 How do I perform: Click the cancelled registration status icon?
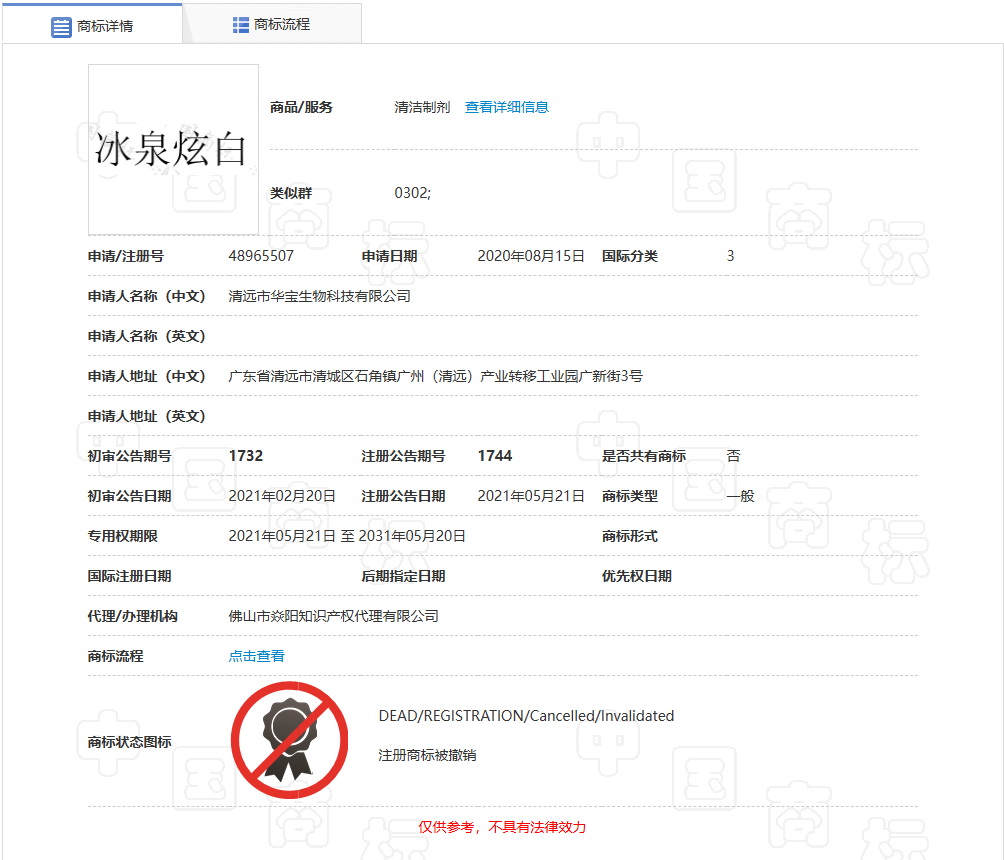tap(289, 740)
